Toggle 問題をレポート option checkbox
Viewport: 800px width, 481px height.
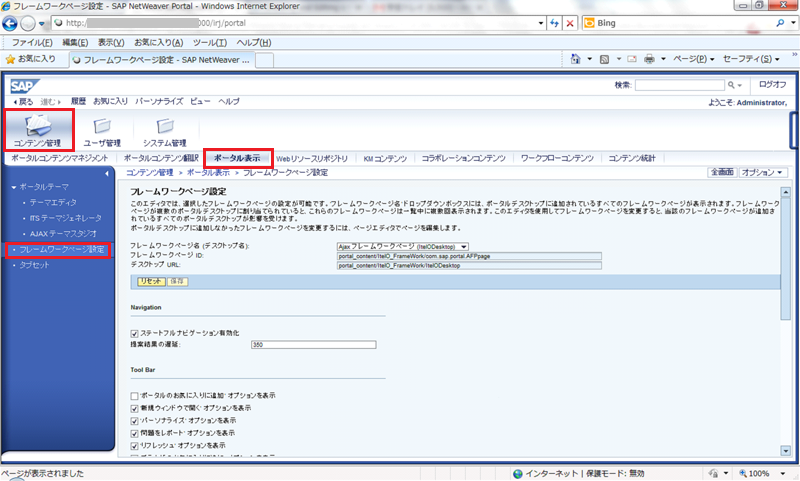[134, 434]
